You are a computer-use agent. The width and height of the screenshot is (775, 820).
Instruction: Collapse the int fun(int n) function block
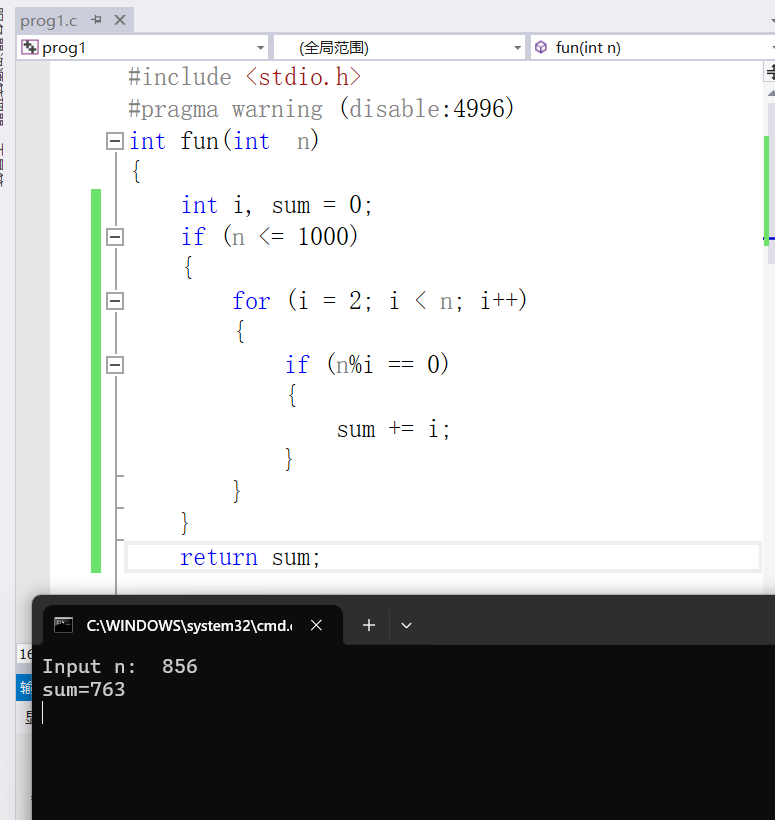point(115,141)
